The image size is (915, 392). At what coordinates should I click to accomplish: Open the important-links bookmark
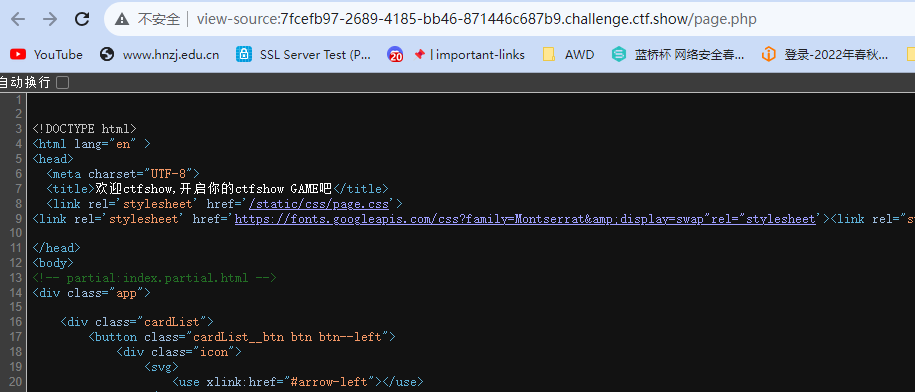coord(456,54)
